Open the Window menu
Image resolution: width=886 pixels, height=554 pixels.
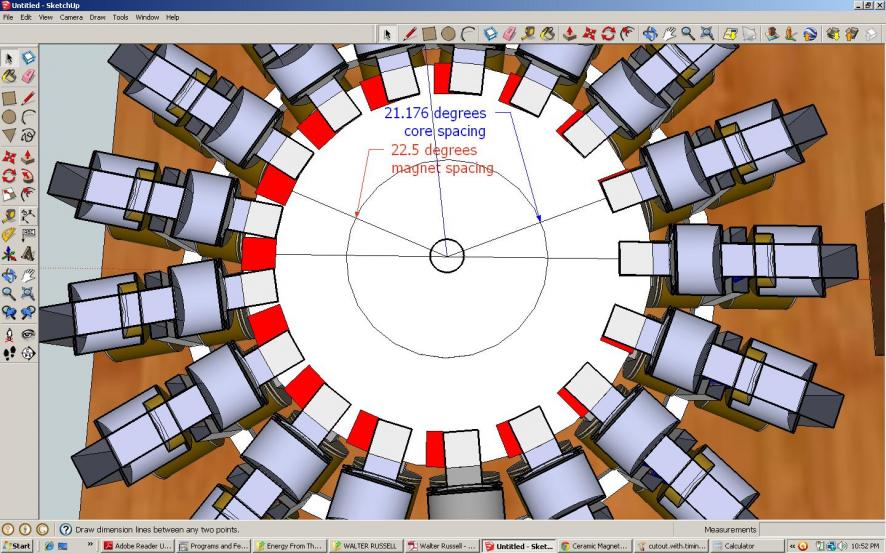[x=147, y=18]
